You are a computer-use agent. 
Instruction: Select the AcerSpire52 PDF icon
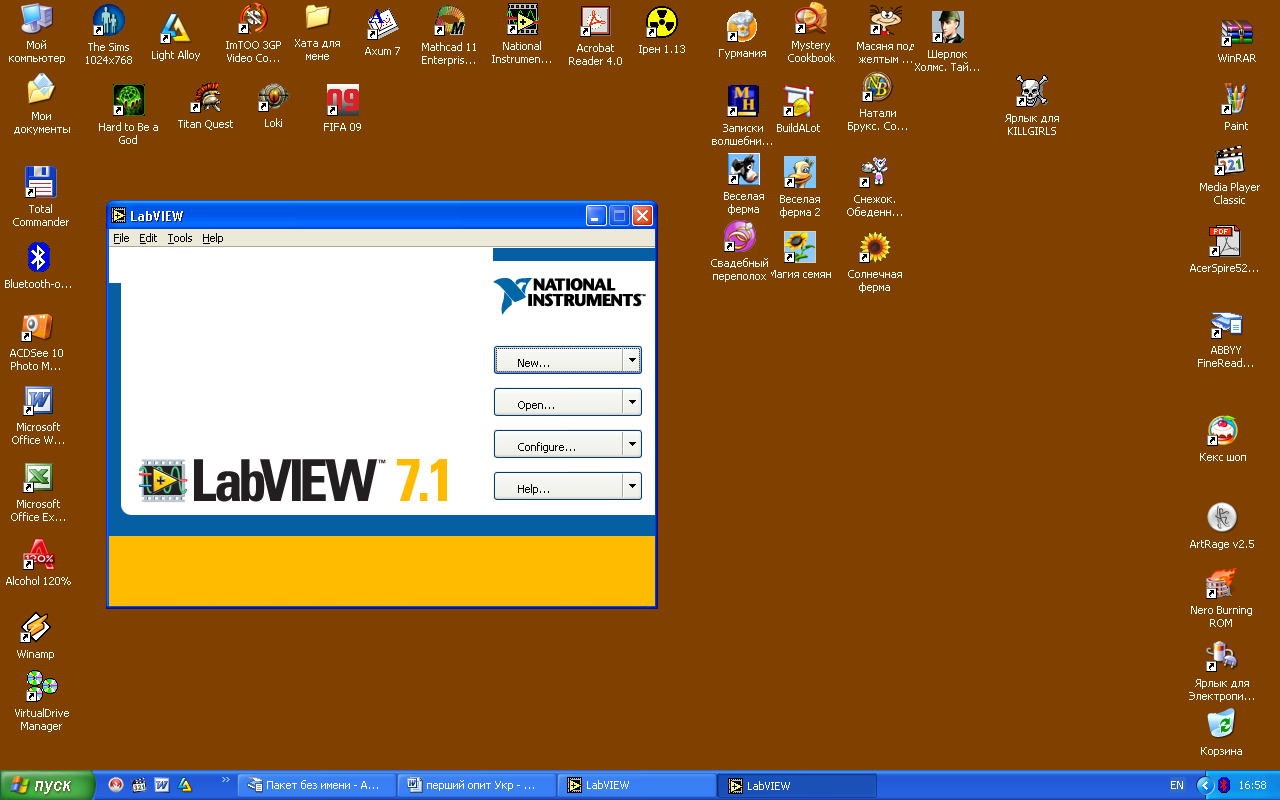click(x=1224, y=250)
